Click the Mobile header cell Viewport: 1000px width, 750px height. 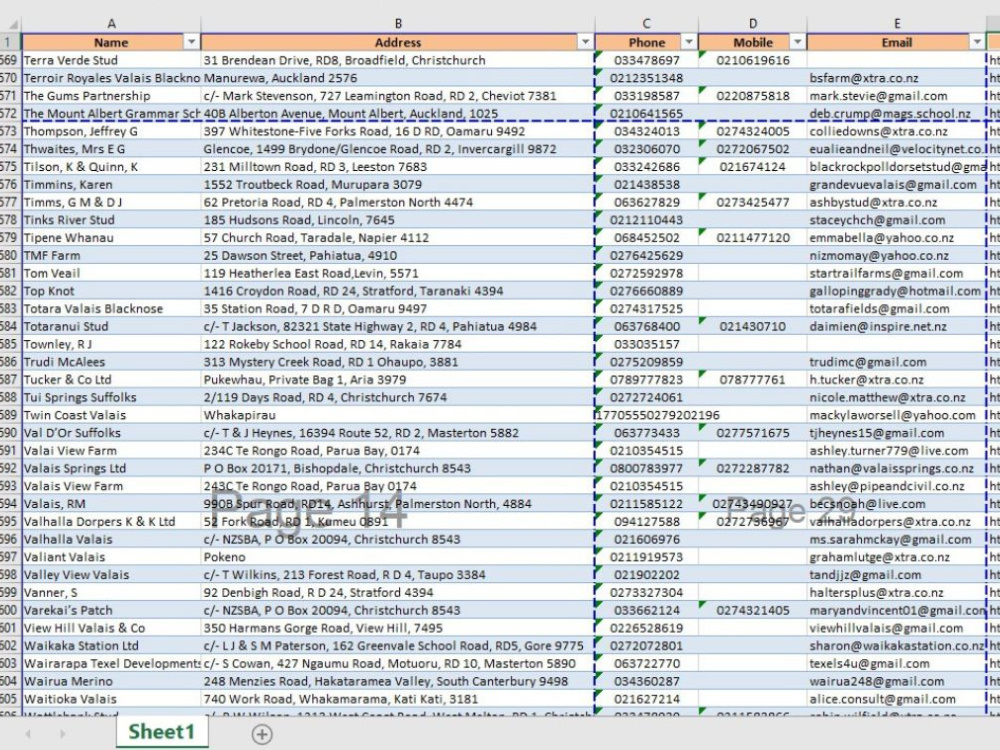coord(753,42)
